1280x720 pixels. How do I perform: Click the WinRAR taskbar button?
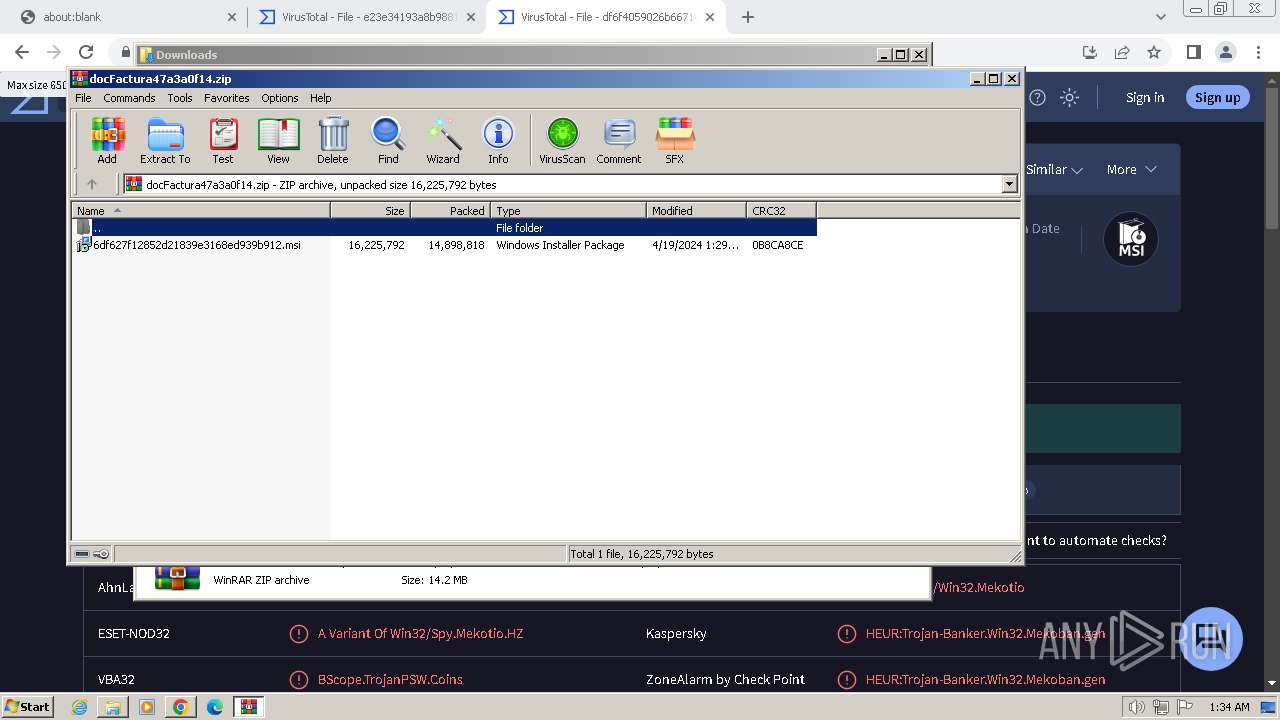(x=248, y=707)
